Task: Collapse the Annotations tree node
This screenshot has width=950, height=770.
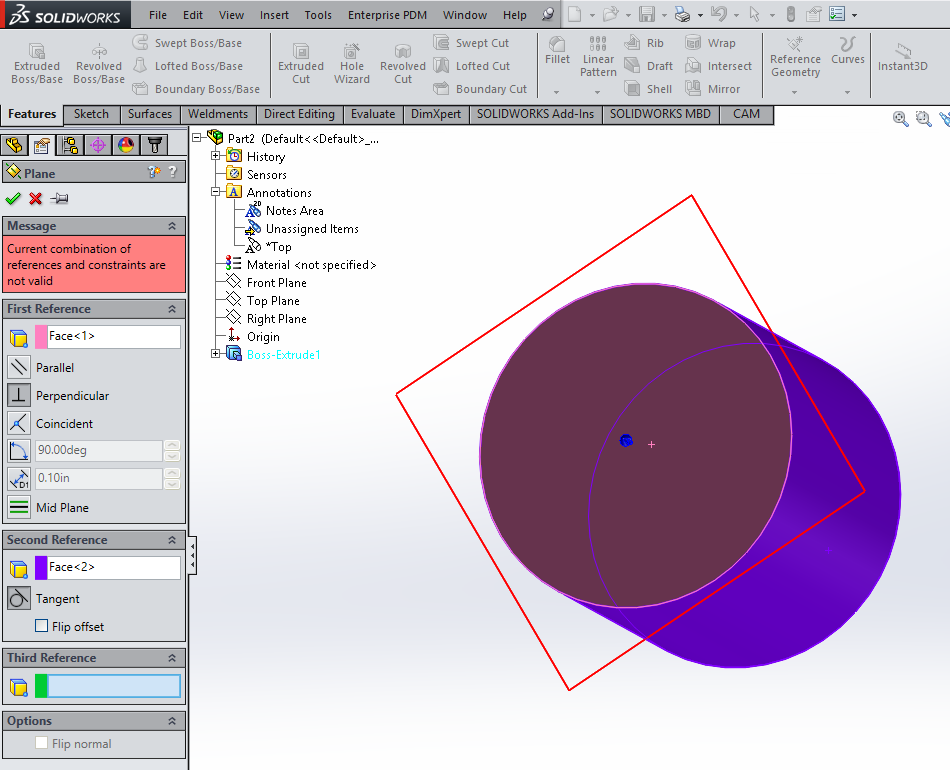Action: pos(216,192)
